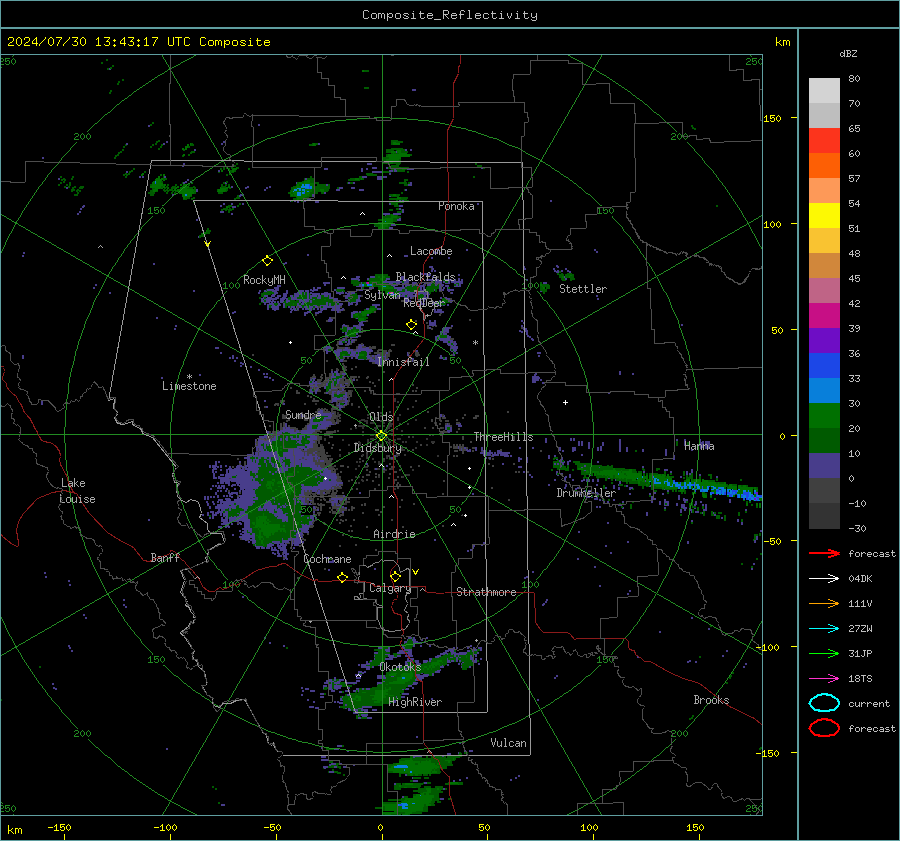Click the RockyMH label

pyautogui.click(x=264, y=280)
